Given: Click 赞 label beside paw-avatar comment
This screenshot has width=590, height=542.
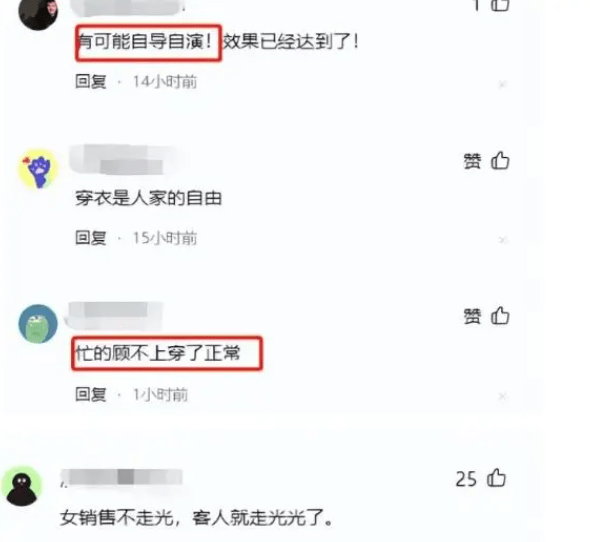Looking at the screenshot, I should point(472,161).
